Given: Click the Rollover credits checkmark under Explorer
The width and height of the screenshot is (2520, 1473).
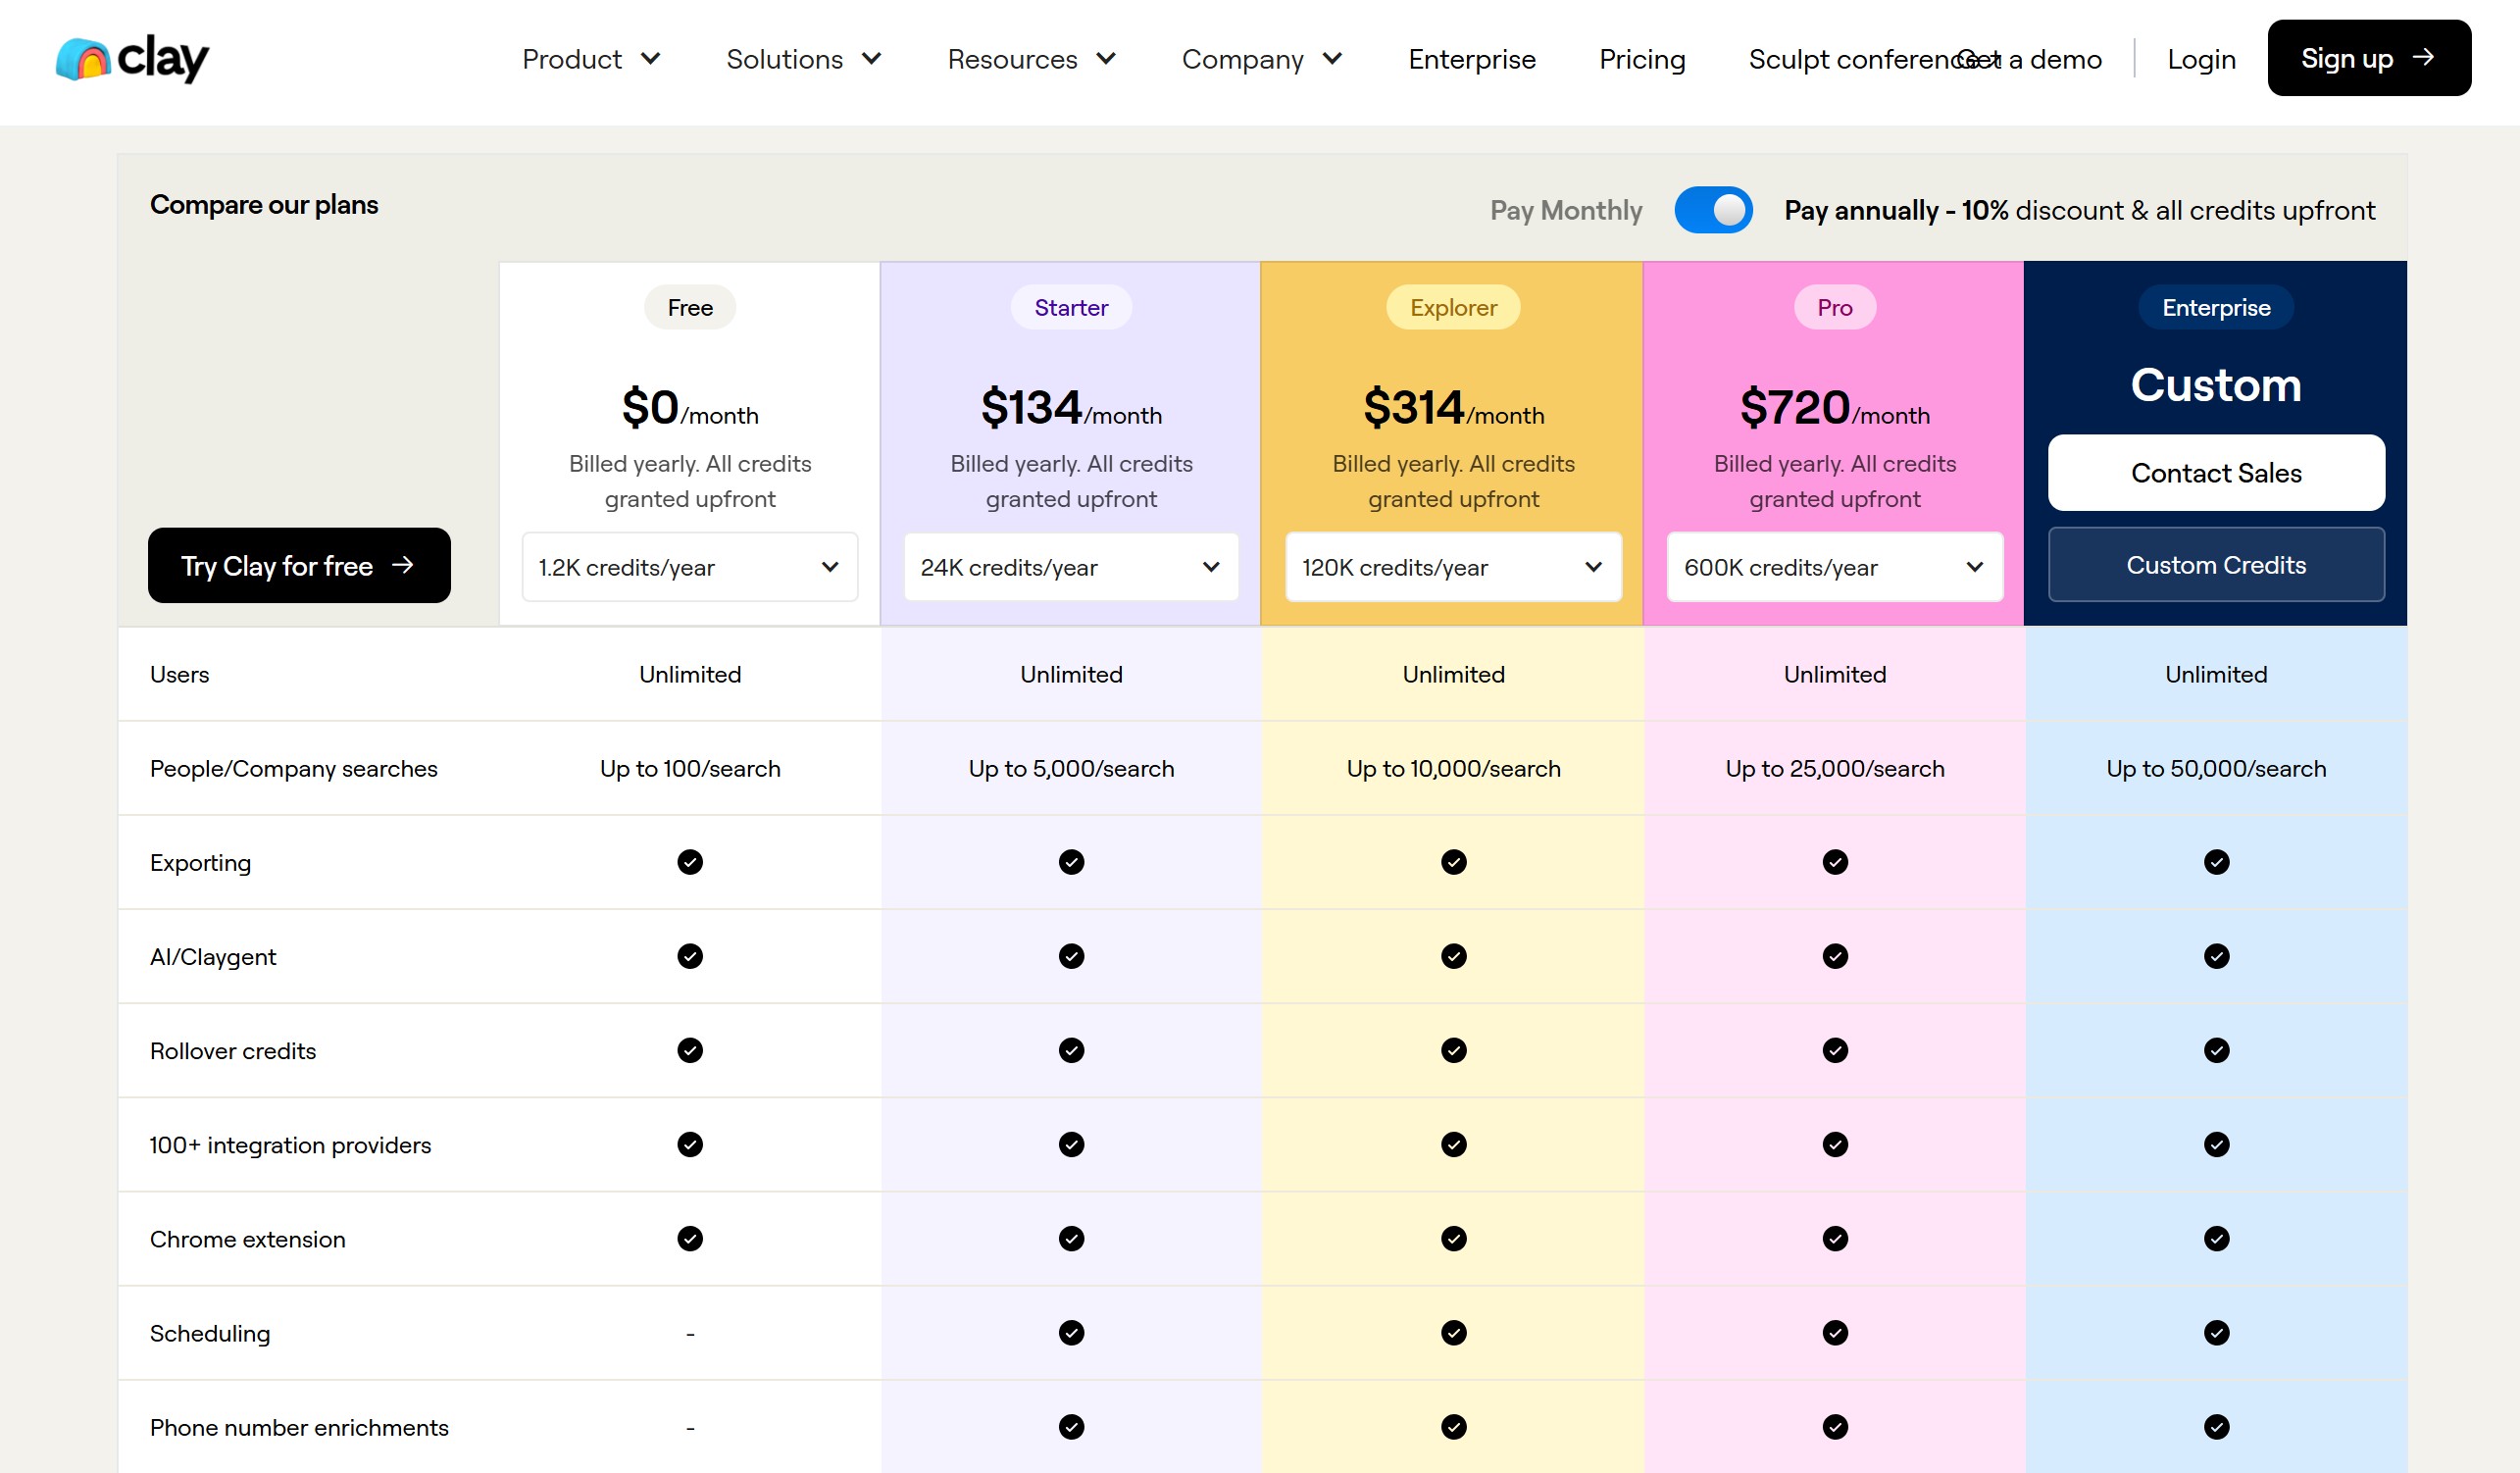Looking at the screenshot, I should (x=1453, y=1050).
